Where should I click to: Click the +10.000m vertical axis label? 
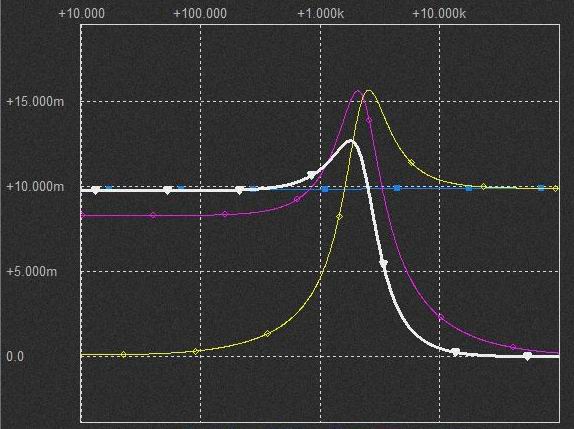pyautogui.click(x=35, y=186)
